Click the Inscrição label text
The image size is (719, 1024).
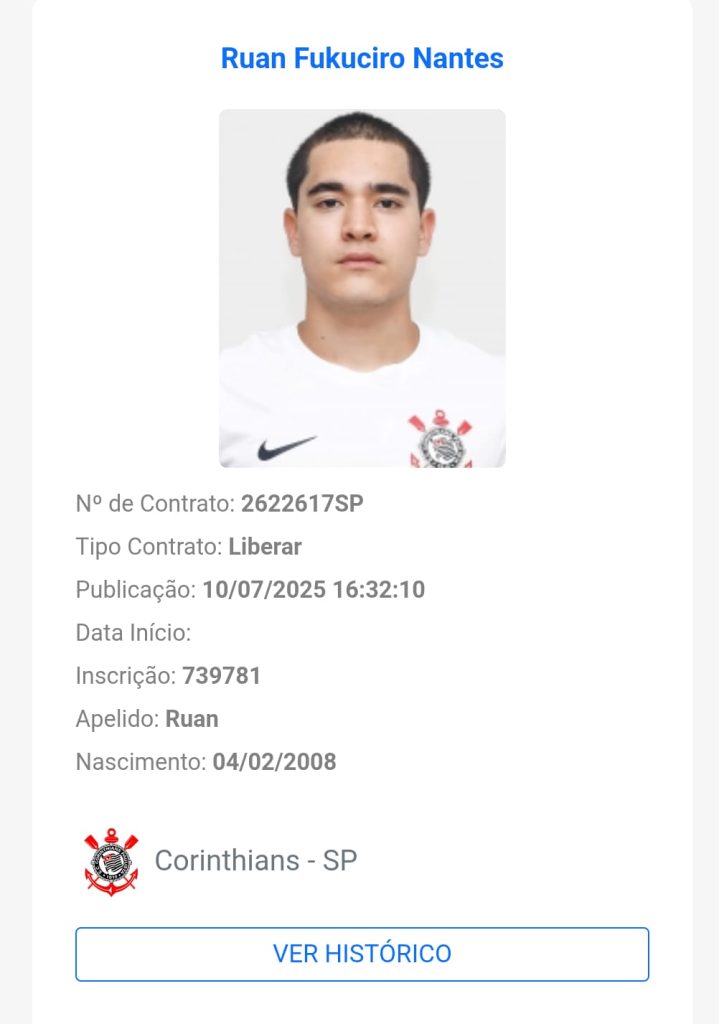tap(126, 676)
